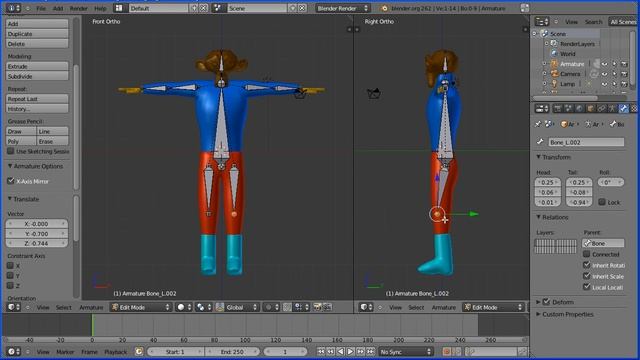Click the Camera object icon in outliner
Screen dimensions: 640x360
pos(554,74)
